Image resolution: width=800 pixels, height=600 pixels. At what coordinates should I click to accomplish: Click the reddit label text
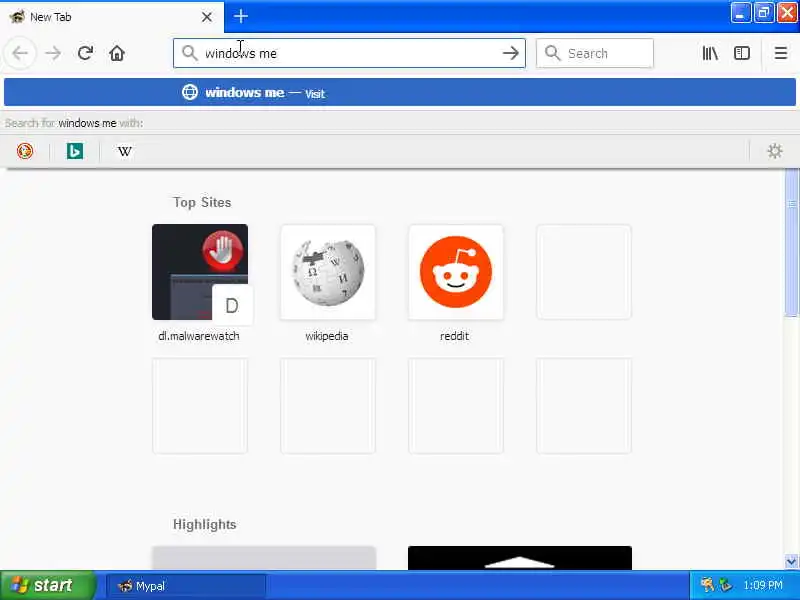pyautogui.click(x=455, y=336)
